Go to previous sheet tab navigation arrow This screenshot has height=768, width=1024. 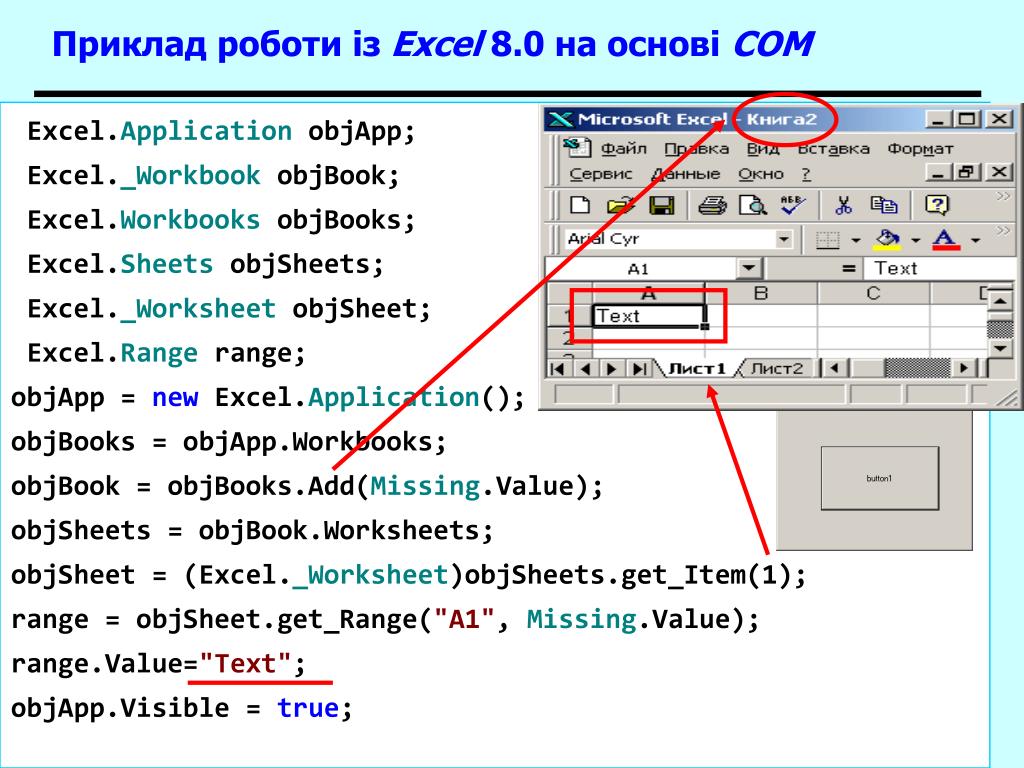(x=585, y=369)
